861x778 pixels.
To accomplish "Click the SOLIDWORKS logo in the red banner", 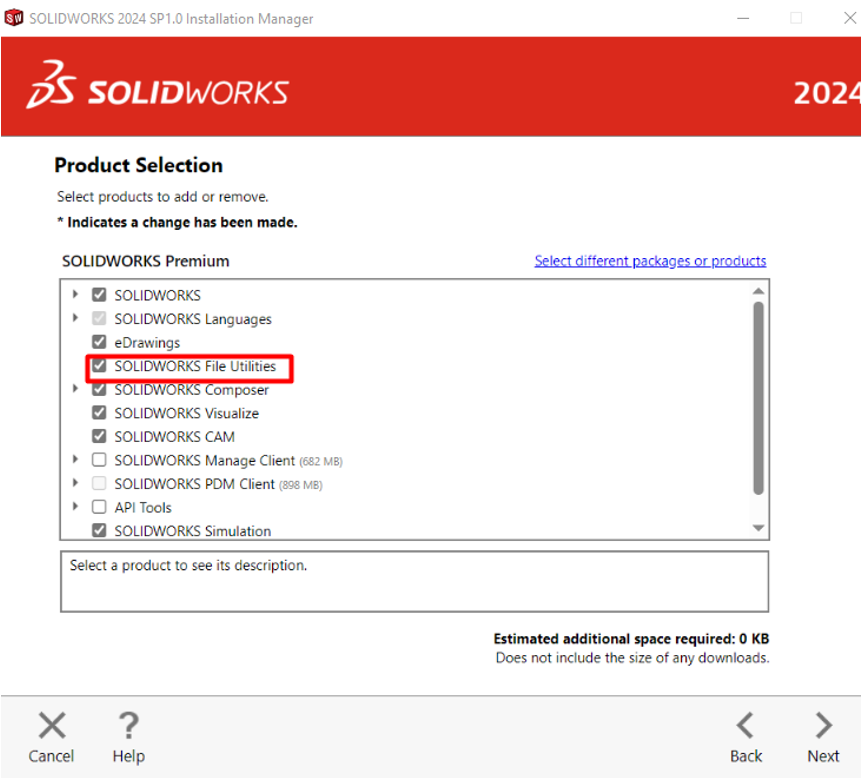I will tap(158, 85).
